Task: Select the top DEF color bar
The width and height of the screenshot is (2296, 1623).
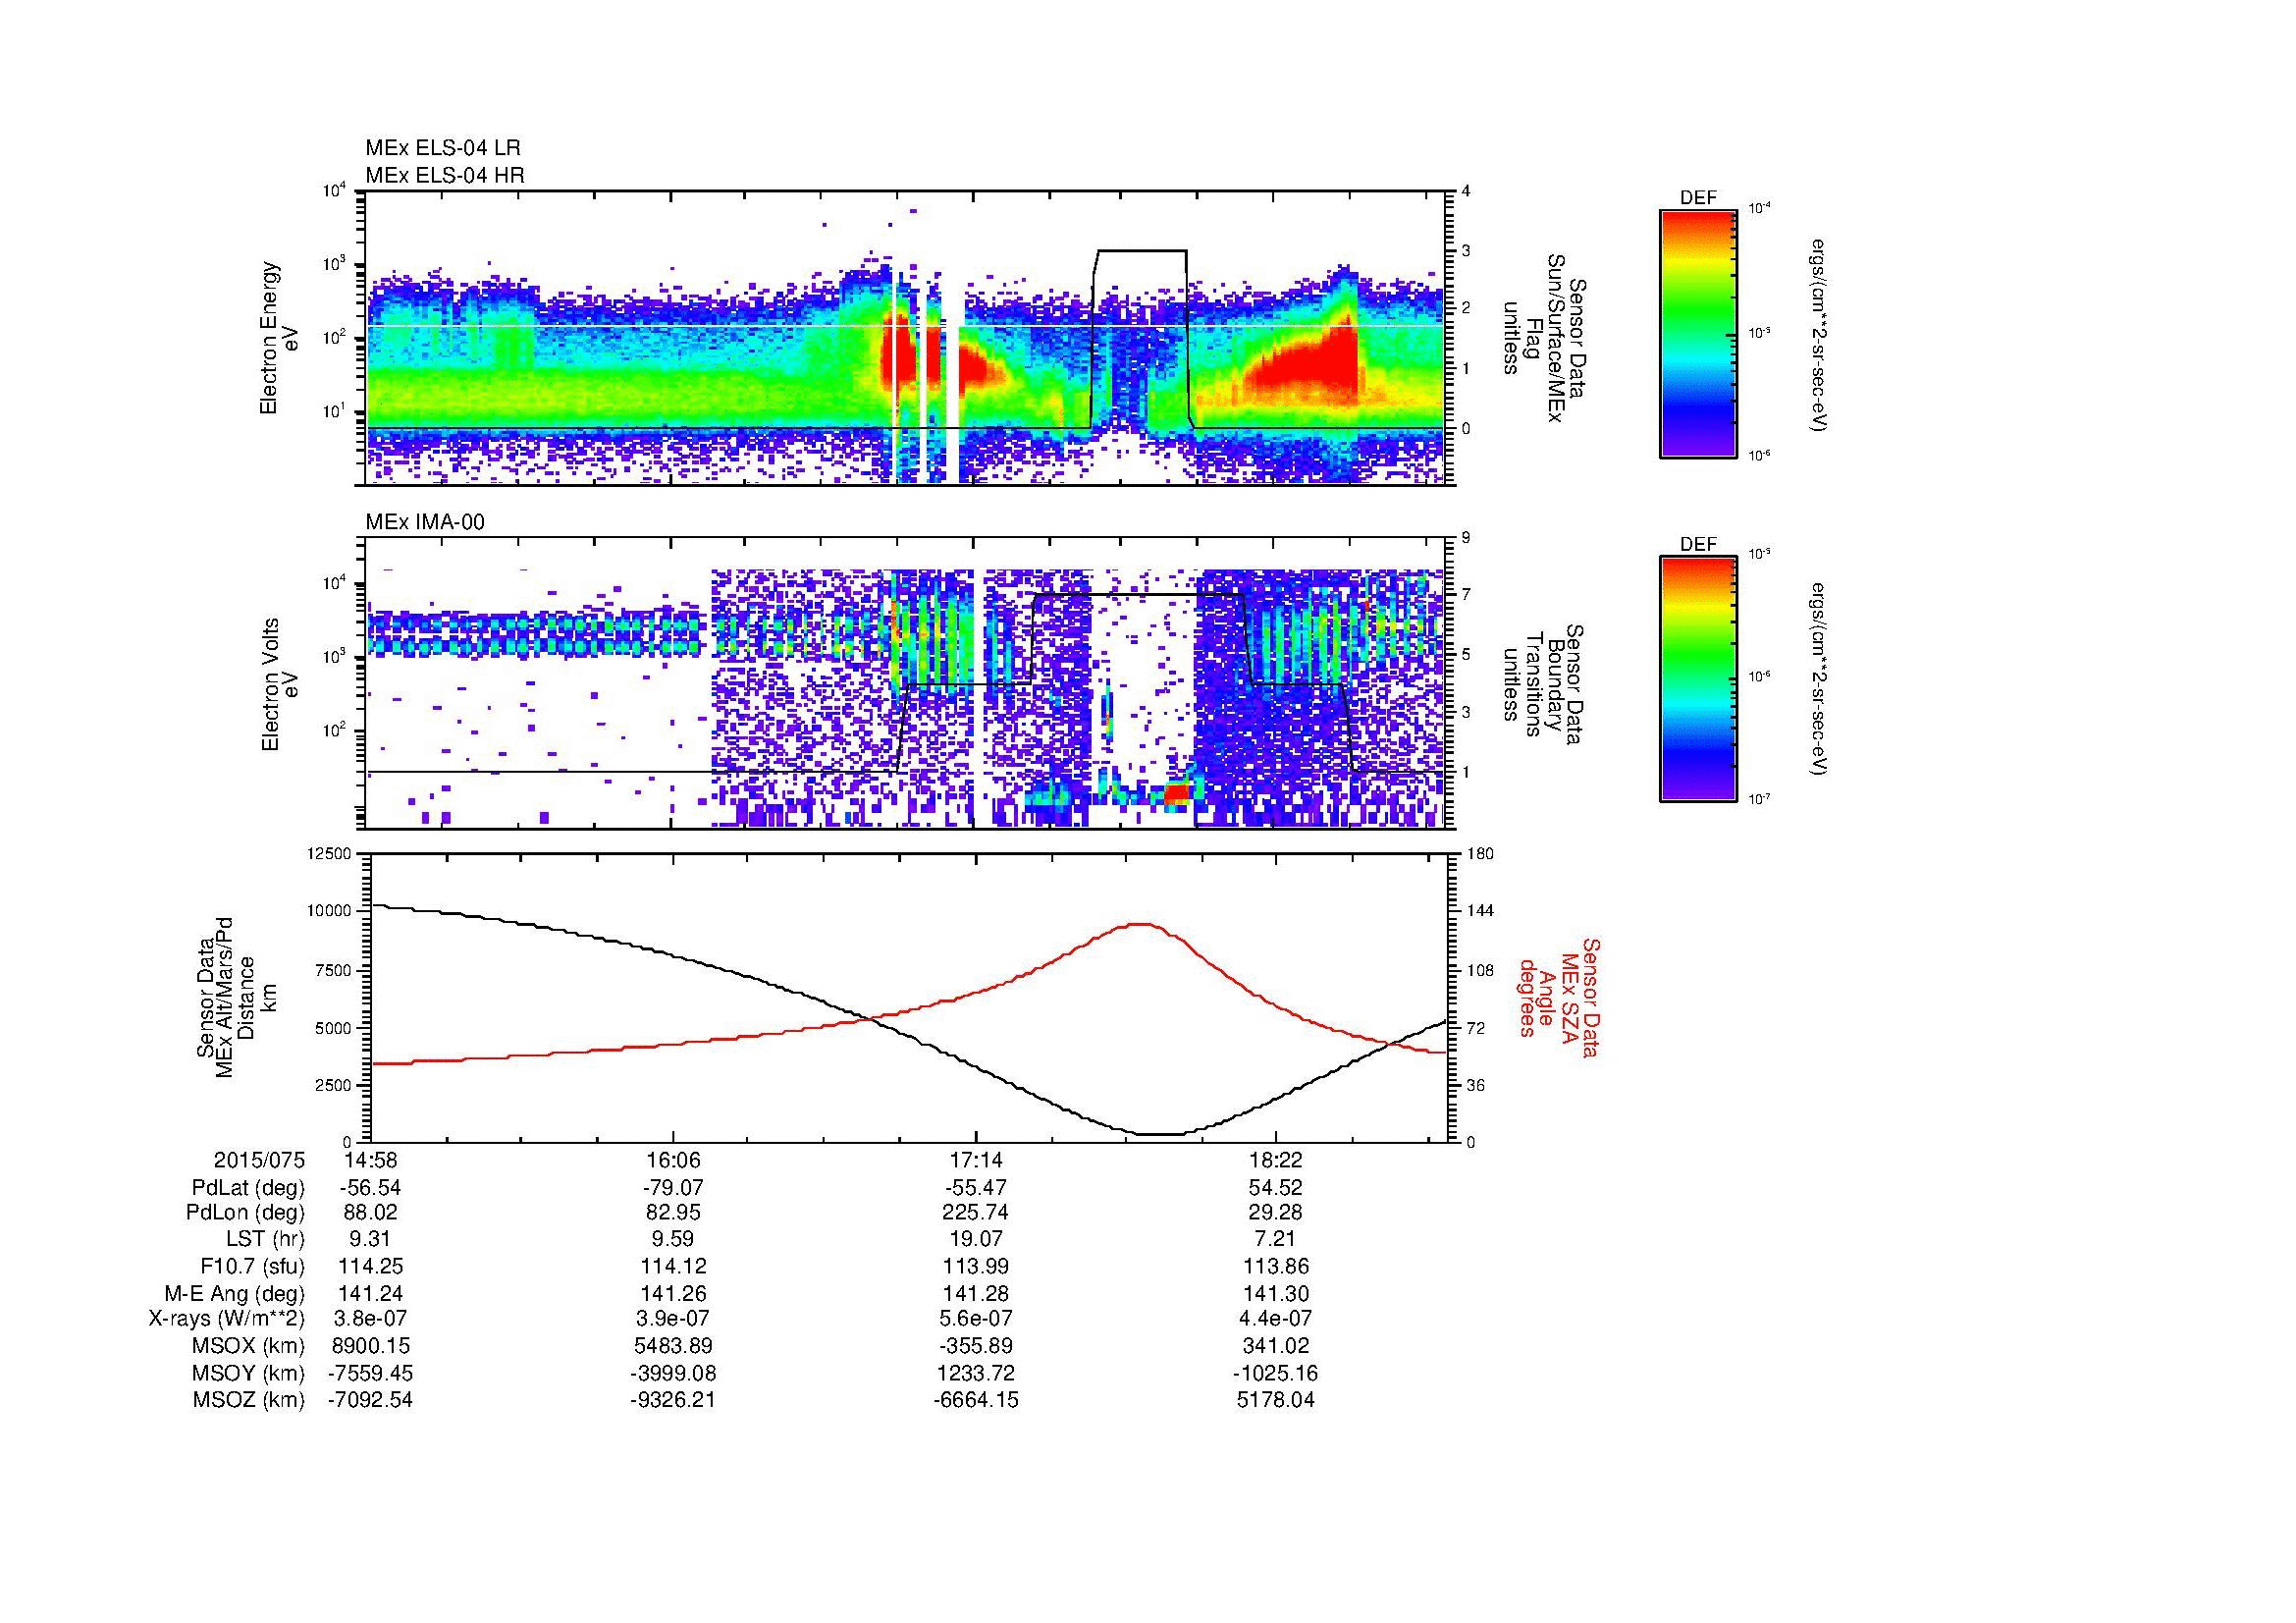Action: point(1698,333)
